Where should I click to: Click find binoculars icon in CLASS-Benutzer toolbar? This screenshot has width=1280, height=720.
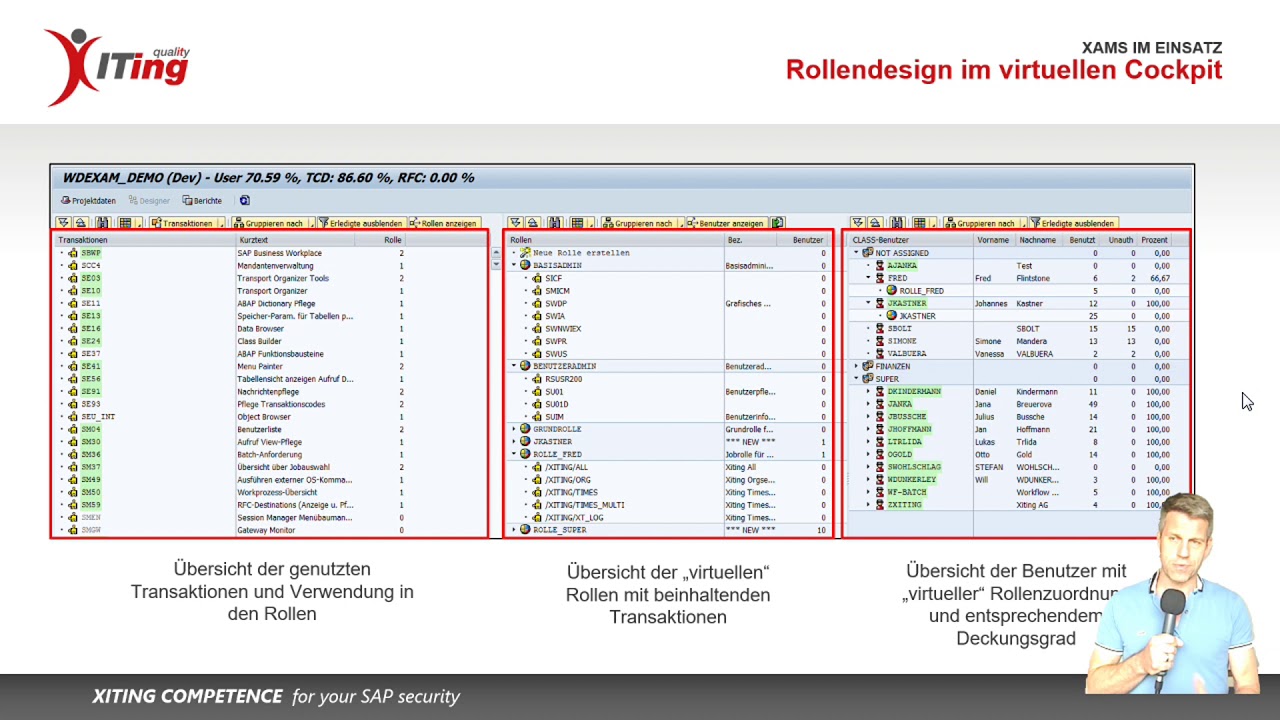click(x=896, y=223)
